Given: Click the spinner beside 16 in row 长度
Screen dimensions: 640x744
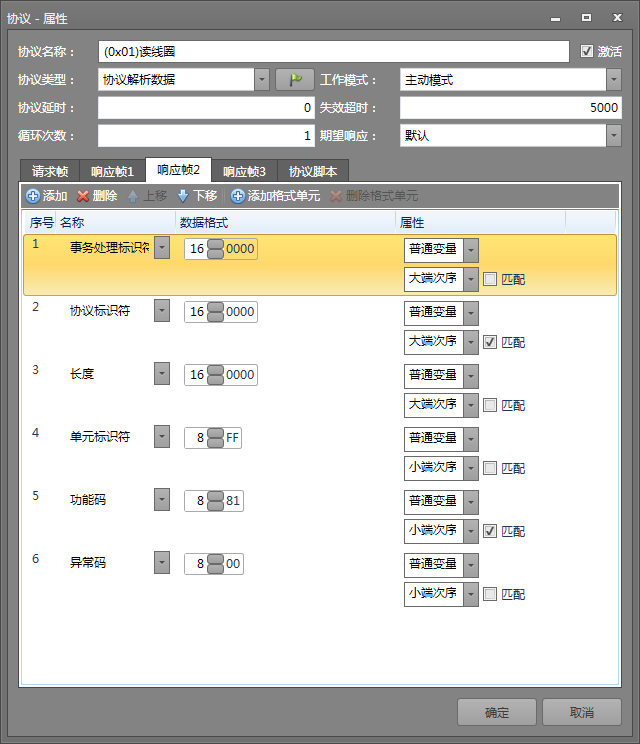Looking at the screenshot, I should 215,375.
